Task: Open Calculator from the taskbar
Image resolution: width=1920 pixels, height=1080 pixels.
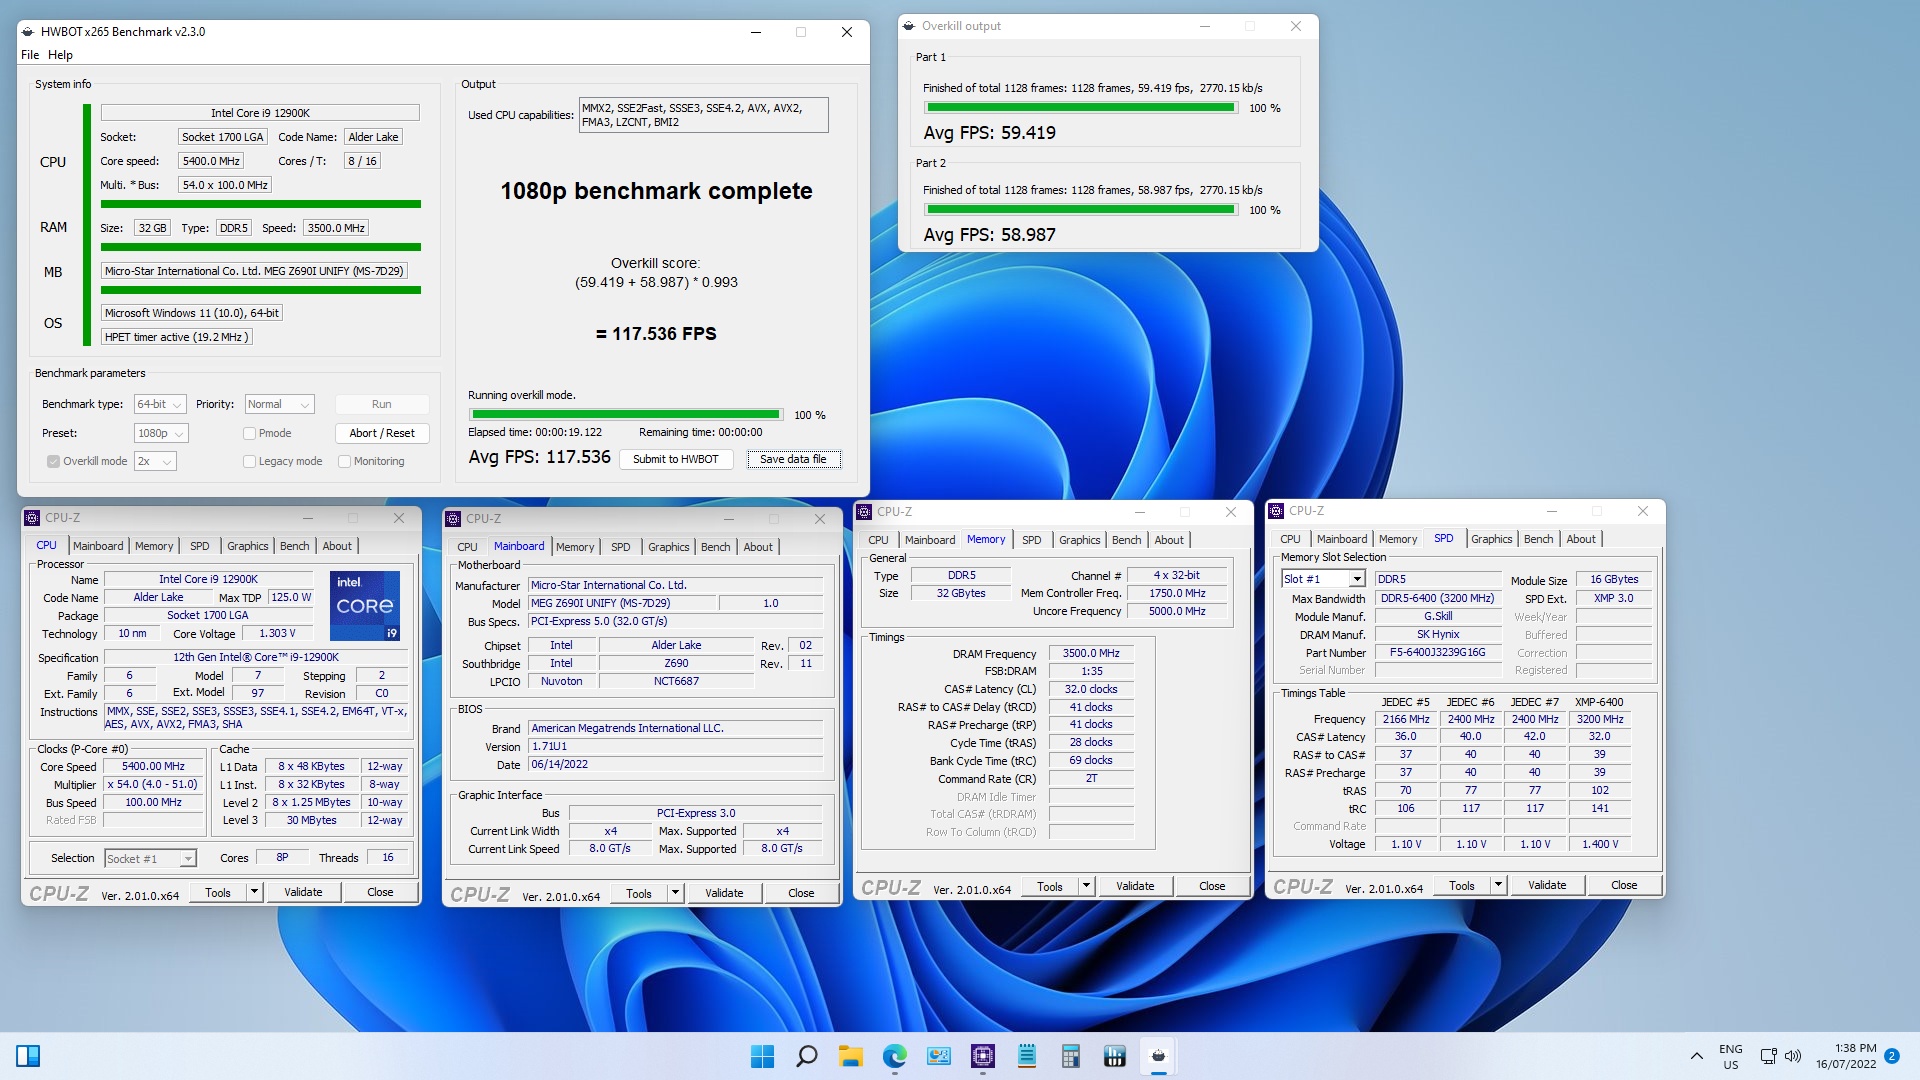Action: point(1070,1056)
